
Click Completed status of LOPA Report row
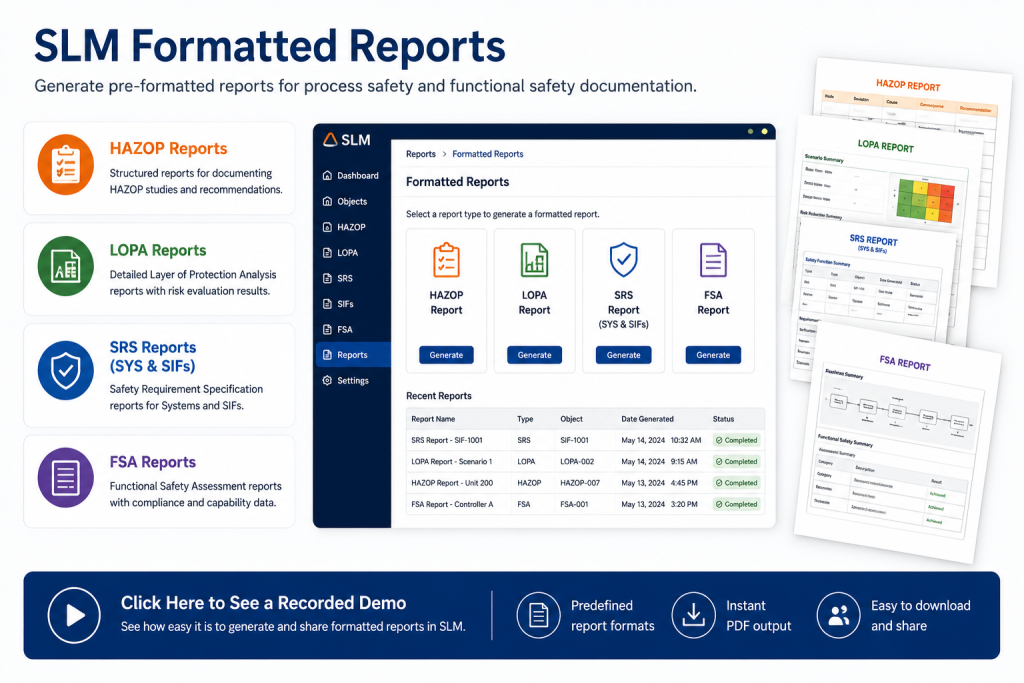(x=736, y=462)
